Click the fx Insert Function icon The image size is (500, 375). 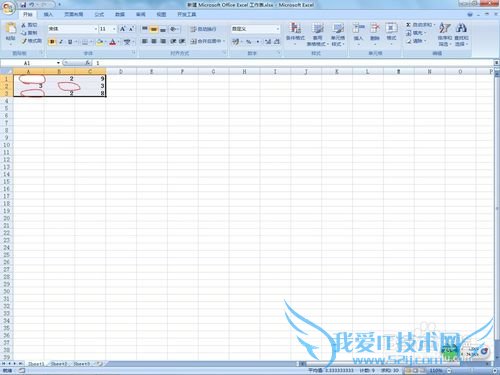87,63
